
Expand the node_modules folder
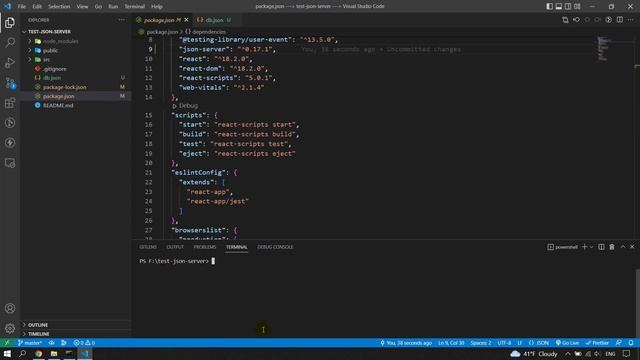pos(76,41)
